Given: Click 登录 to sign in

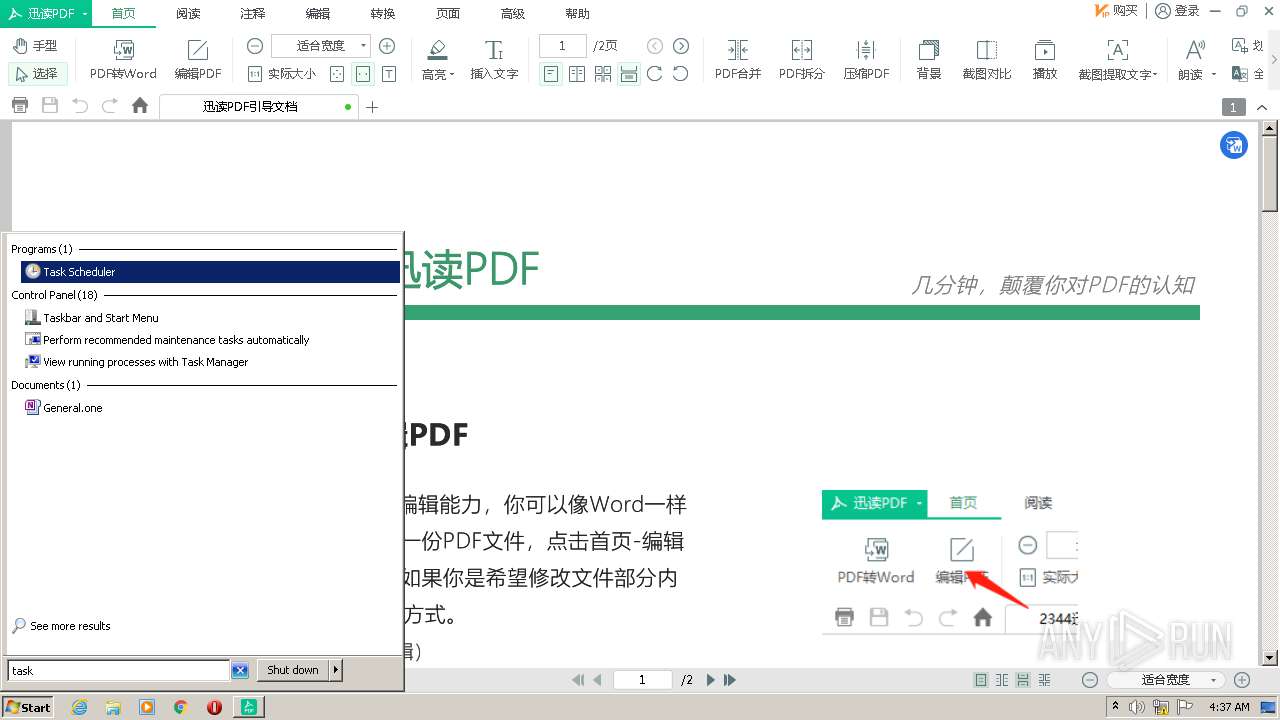Looking at the screenshot, I should (1177, 11).
